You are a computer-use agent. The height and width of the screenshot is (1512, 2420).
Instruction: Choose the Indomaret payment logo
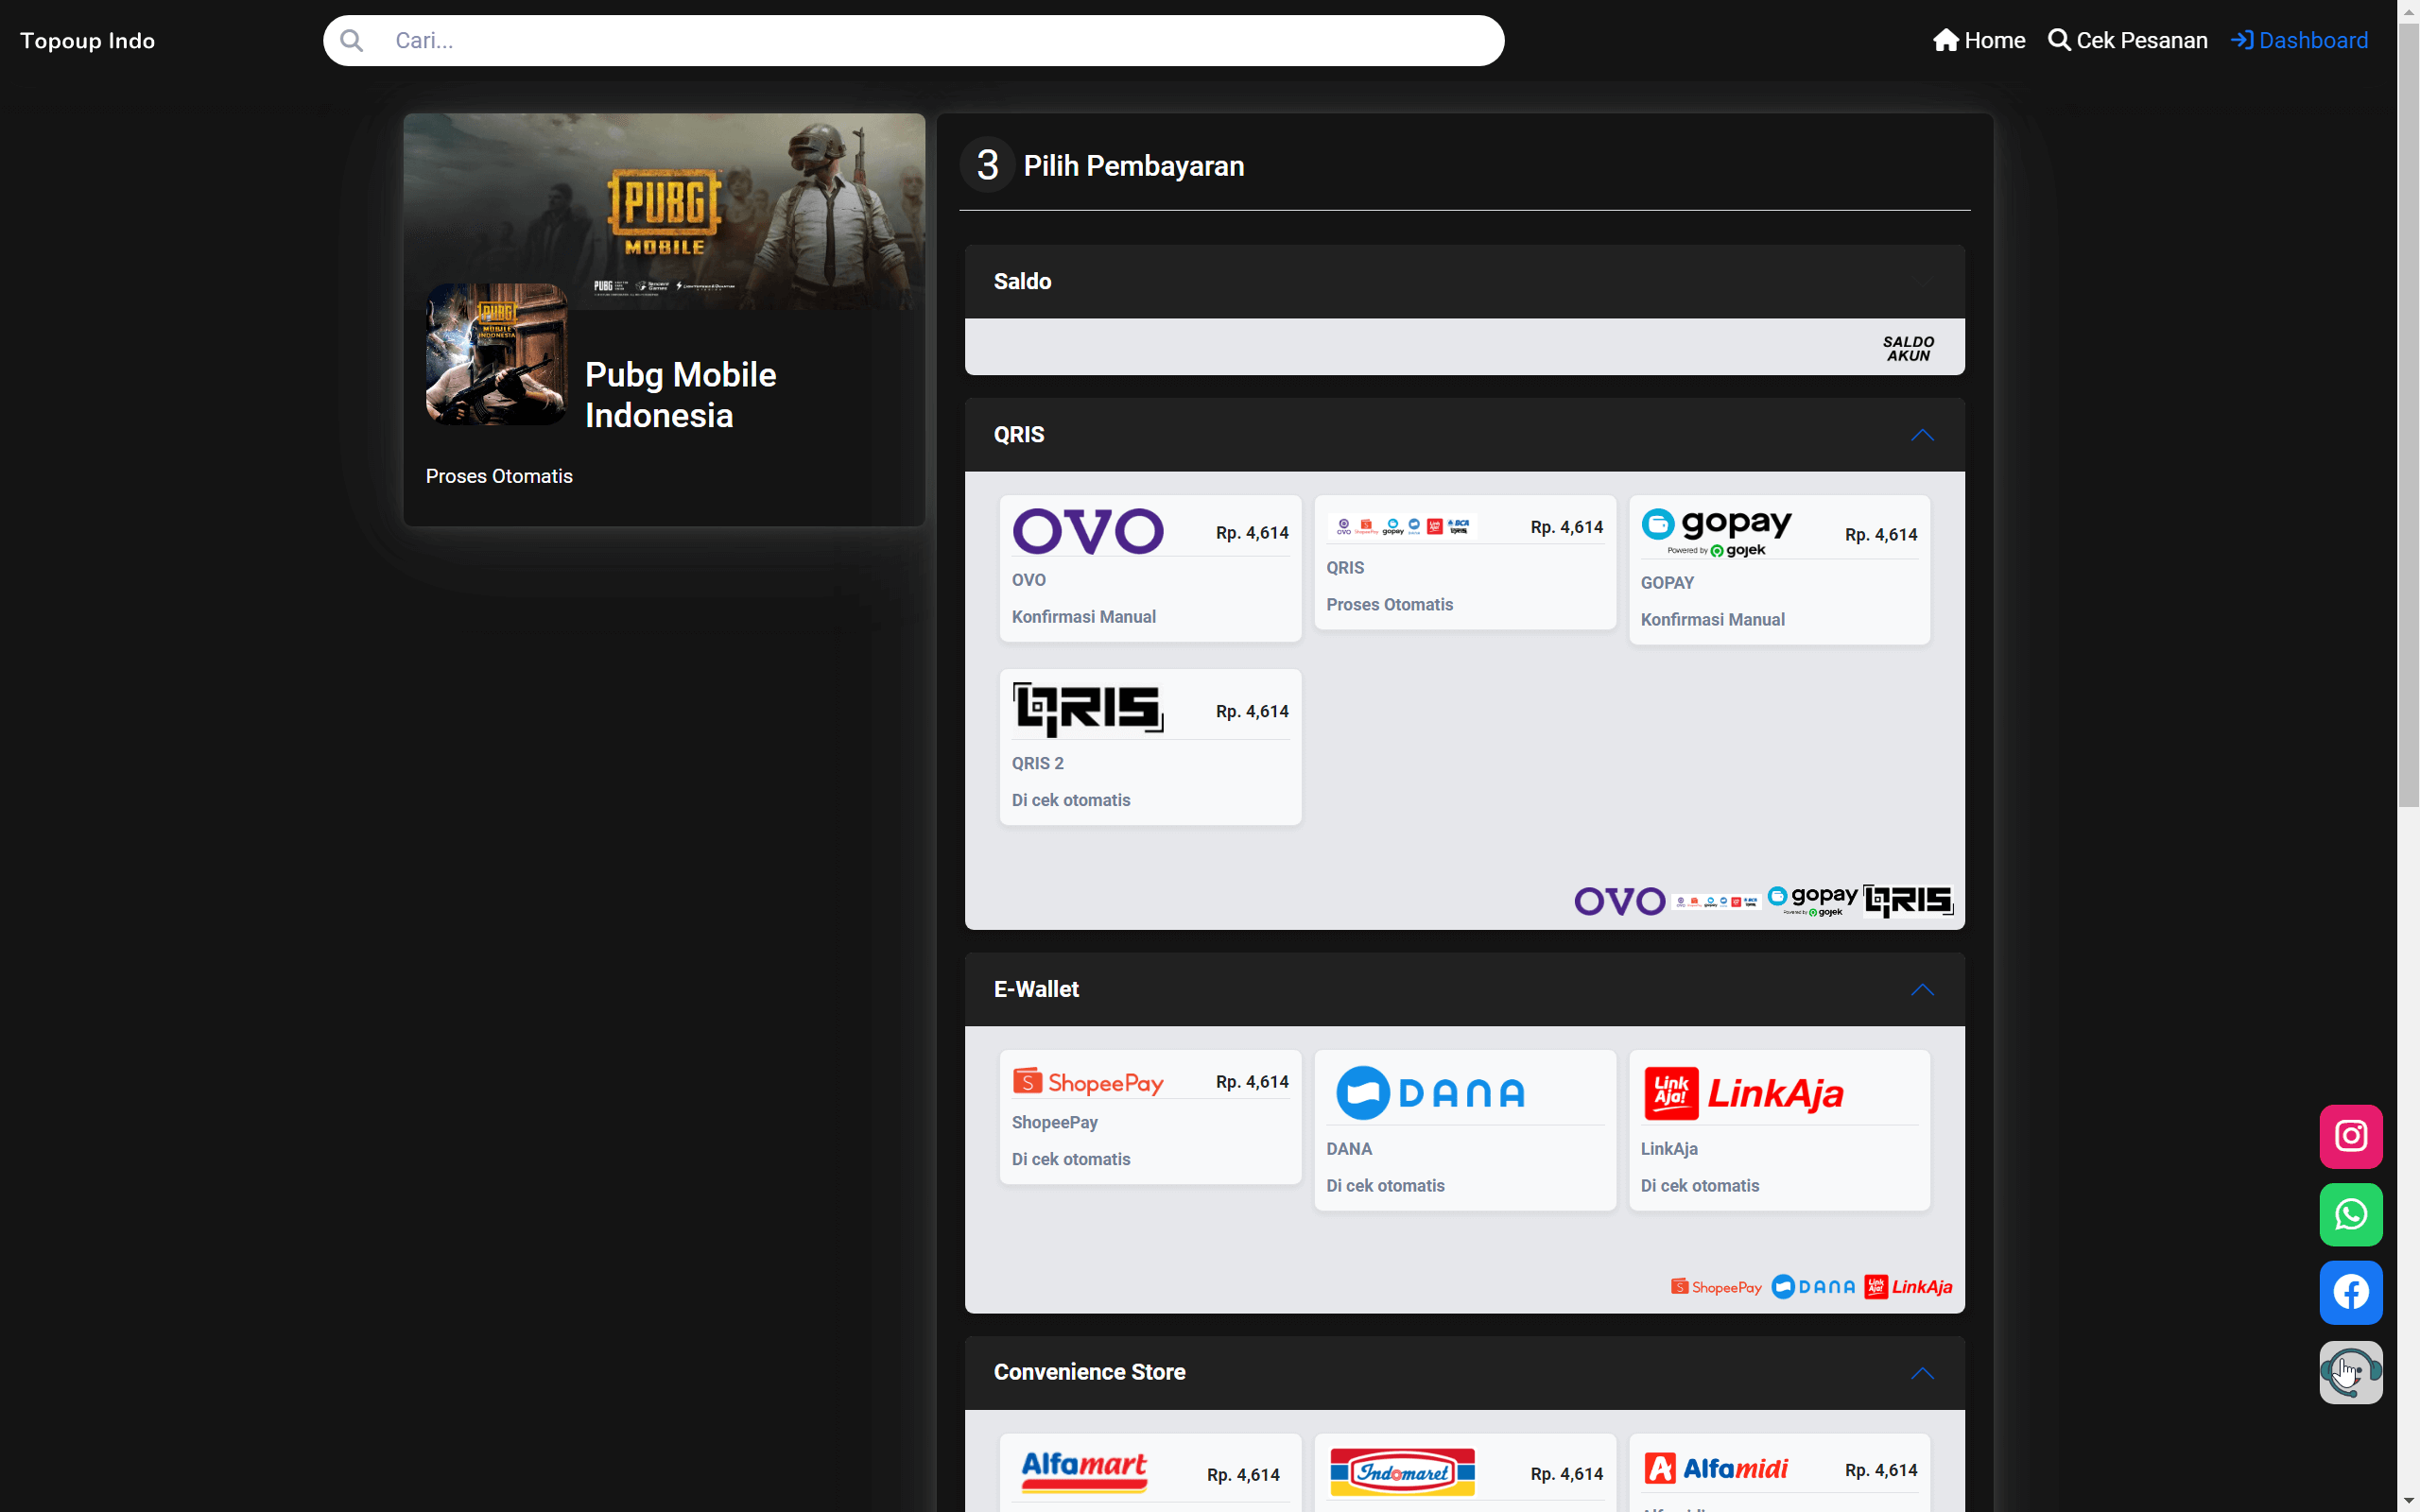point(1402,1472)
